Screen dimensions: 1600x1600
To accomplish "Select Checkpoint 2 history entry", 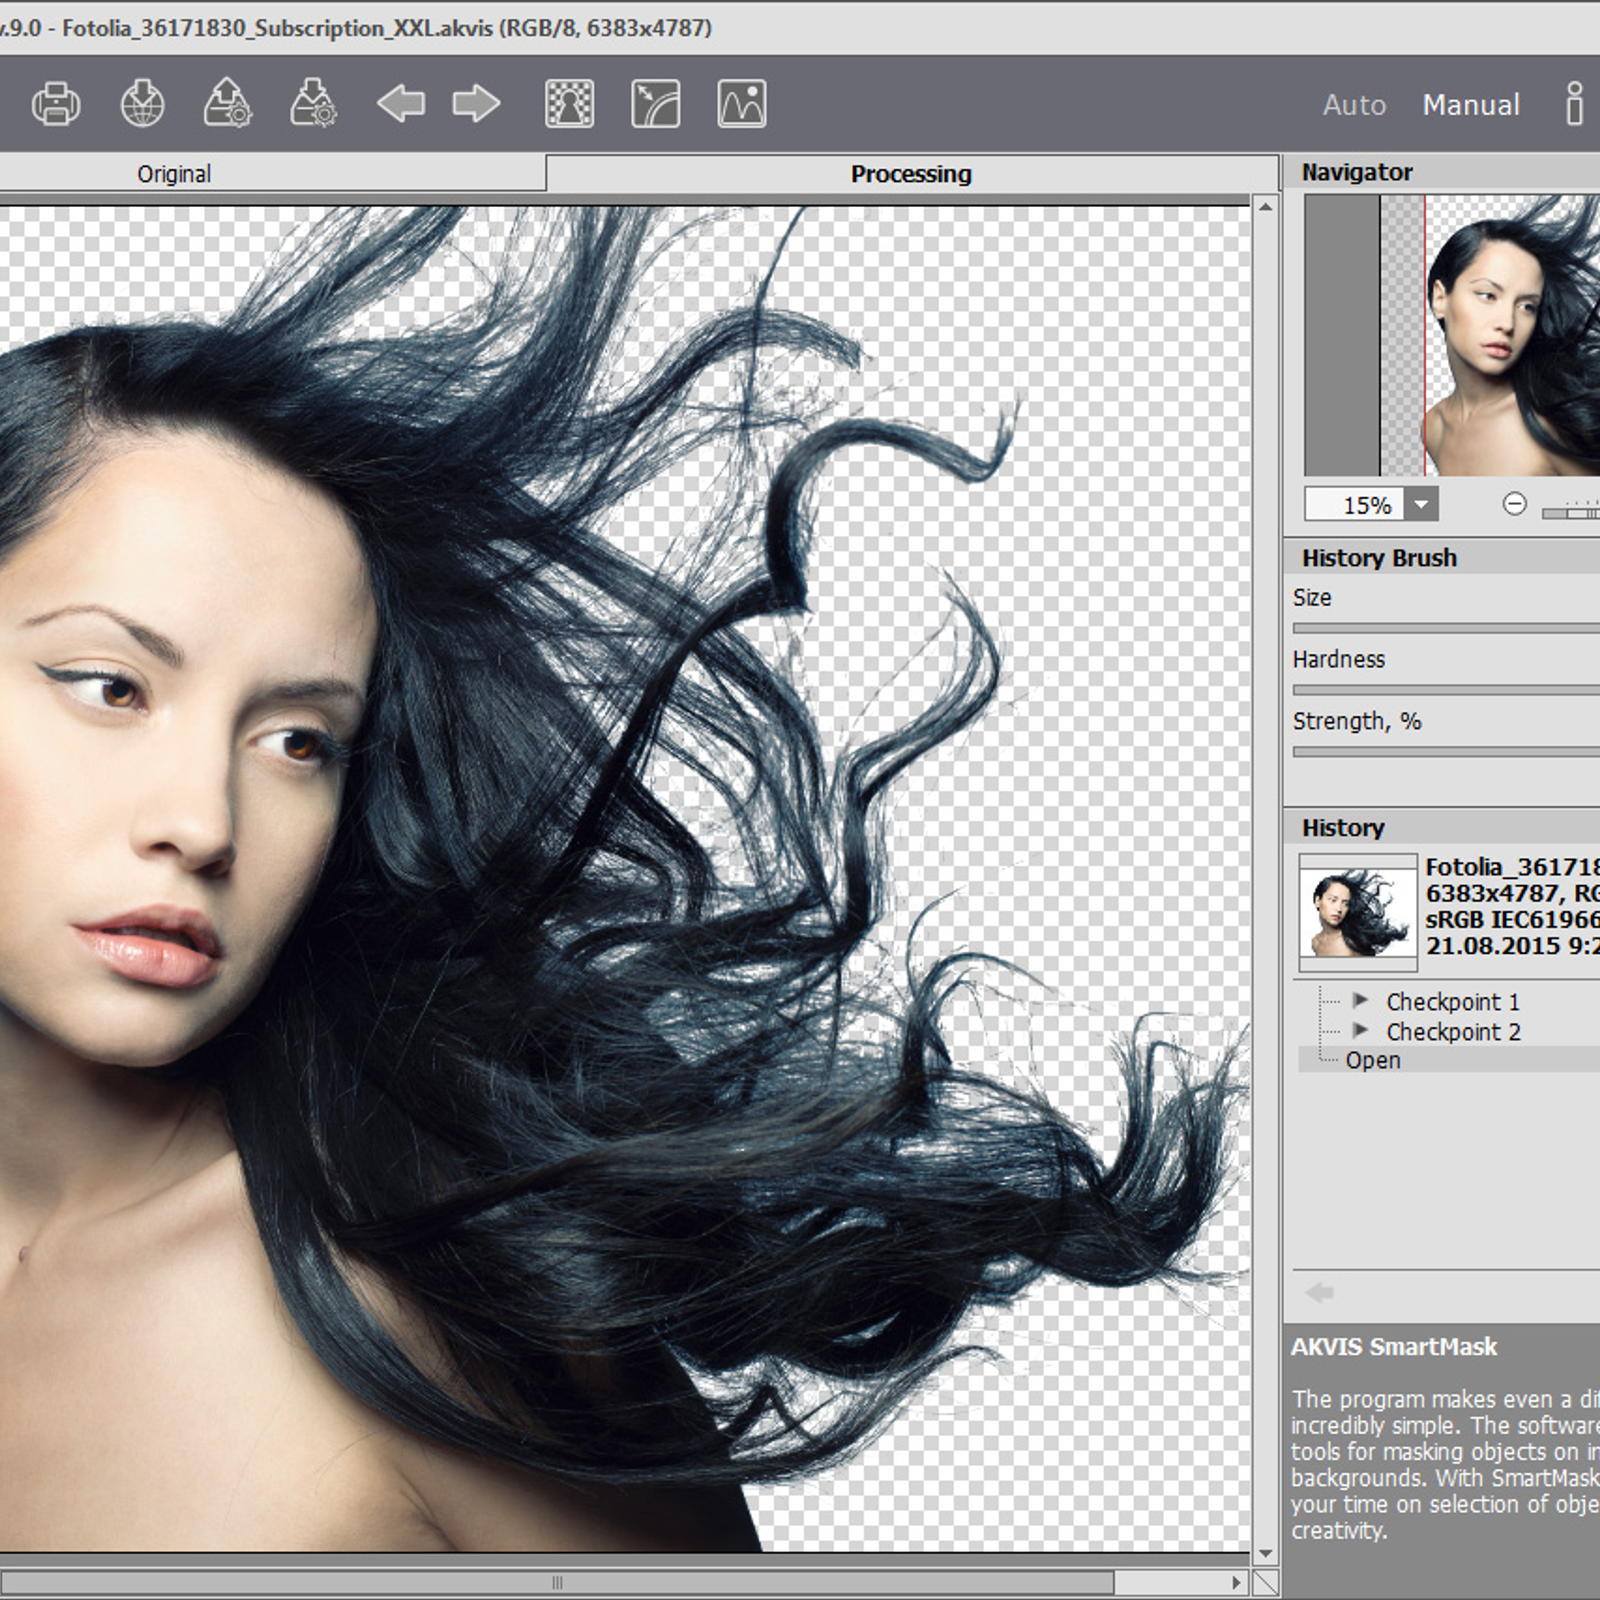I will tap(1453, 1032).
